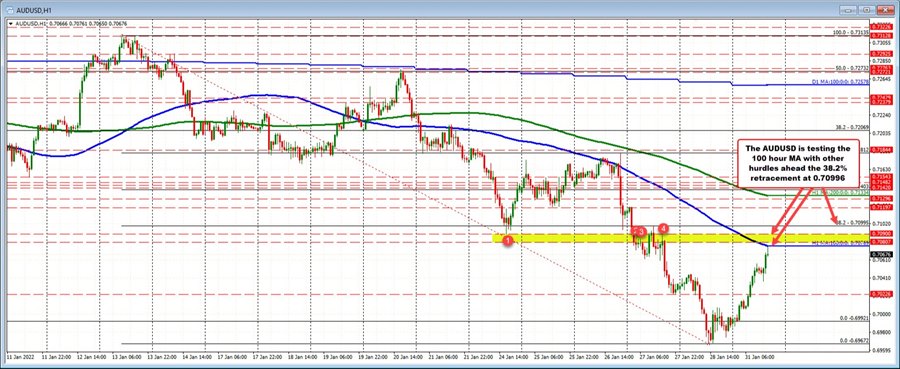Click the red price label 0.70226
The height and width of the screenshot is (369, 900).
pyautogui.click(x=881, y=294)
